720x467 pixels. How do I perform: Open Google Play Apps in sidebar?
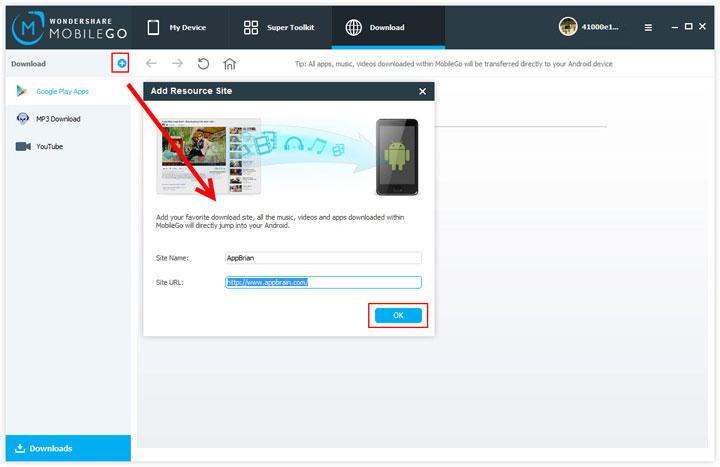click(68, 91)
